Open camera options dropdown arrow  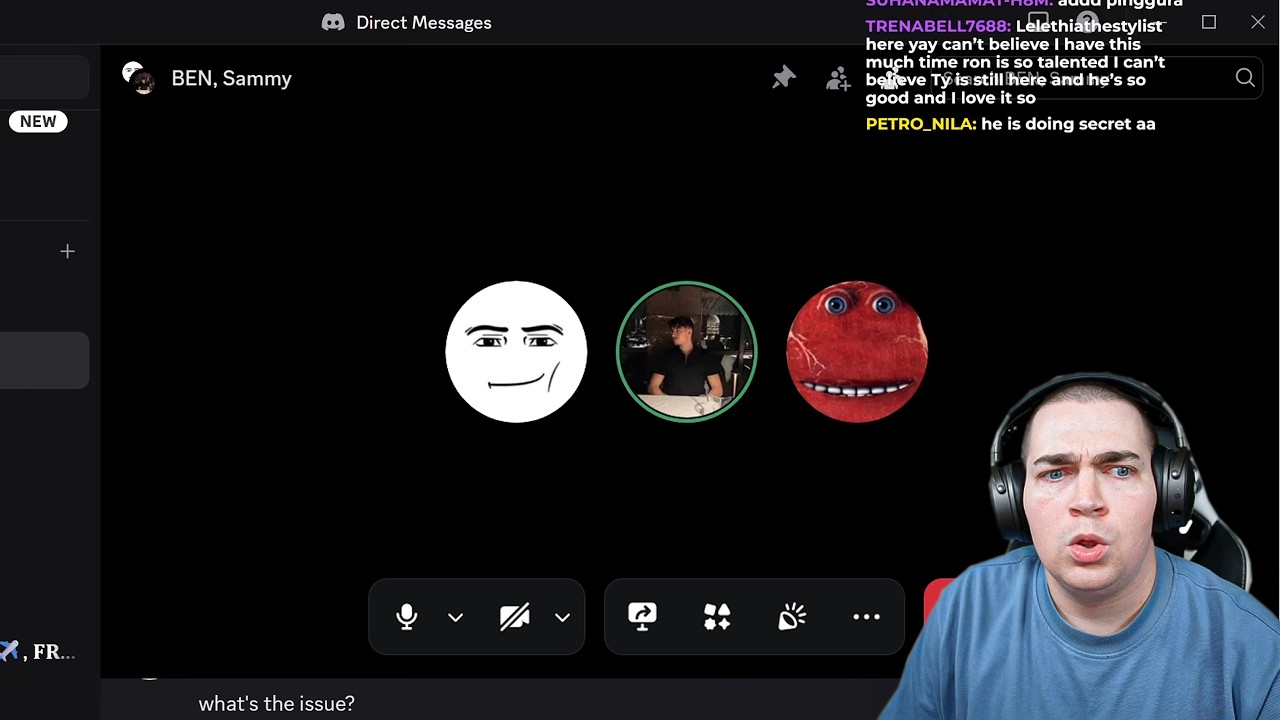click(x=562, y=618)
